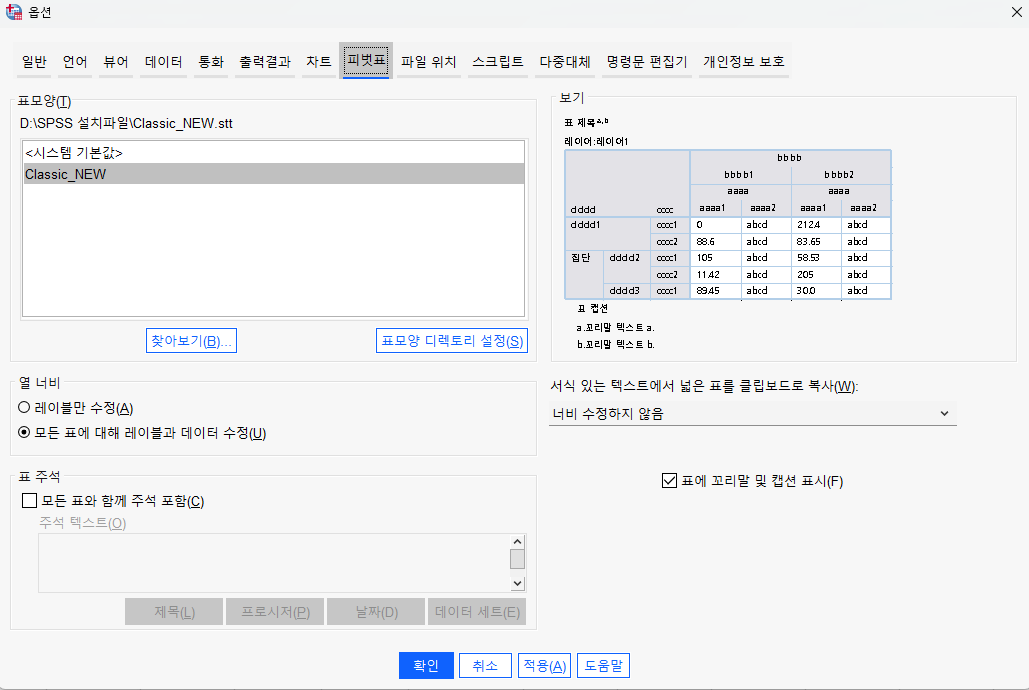Click the 도움말 button
The image size is (1029, 690).
603,666
